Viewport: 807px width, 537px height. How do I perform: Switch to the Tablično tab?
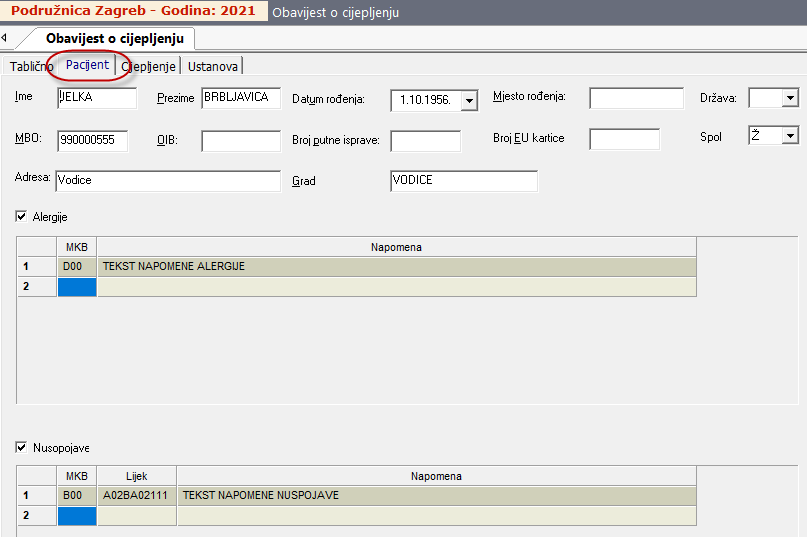(31, 66)
